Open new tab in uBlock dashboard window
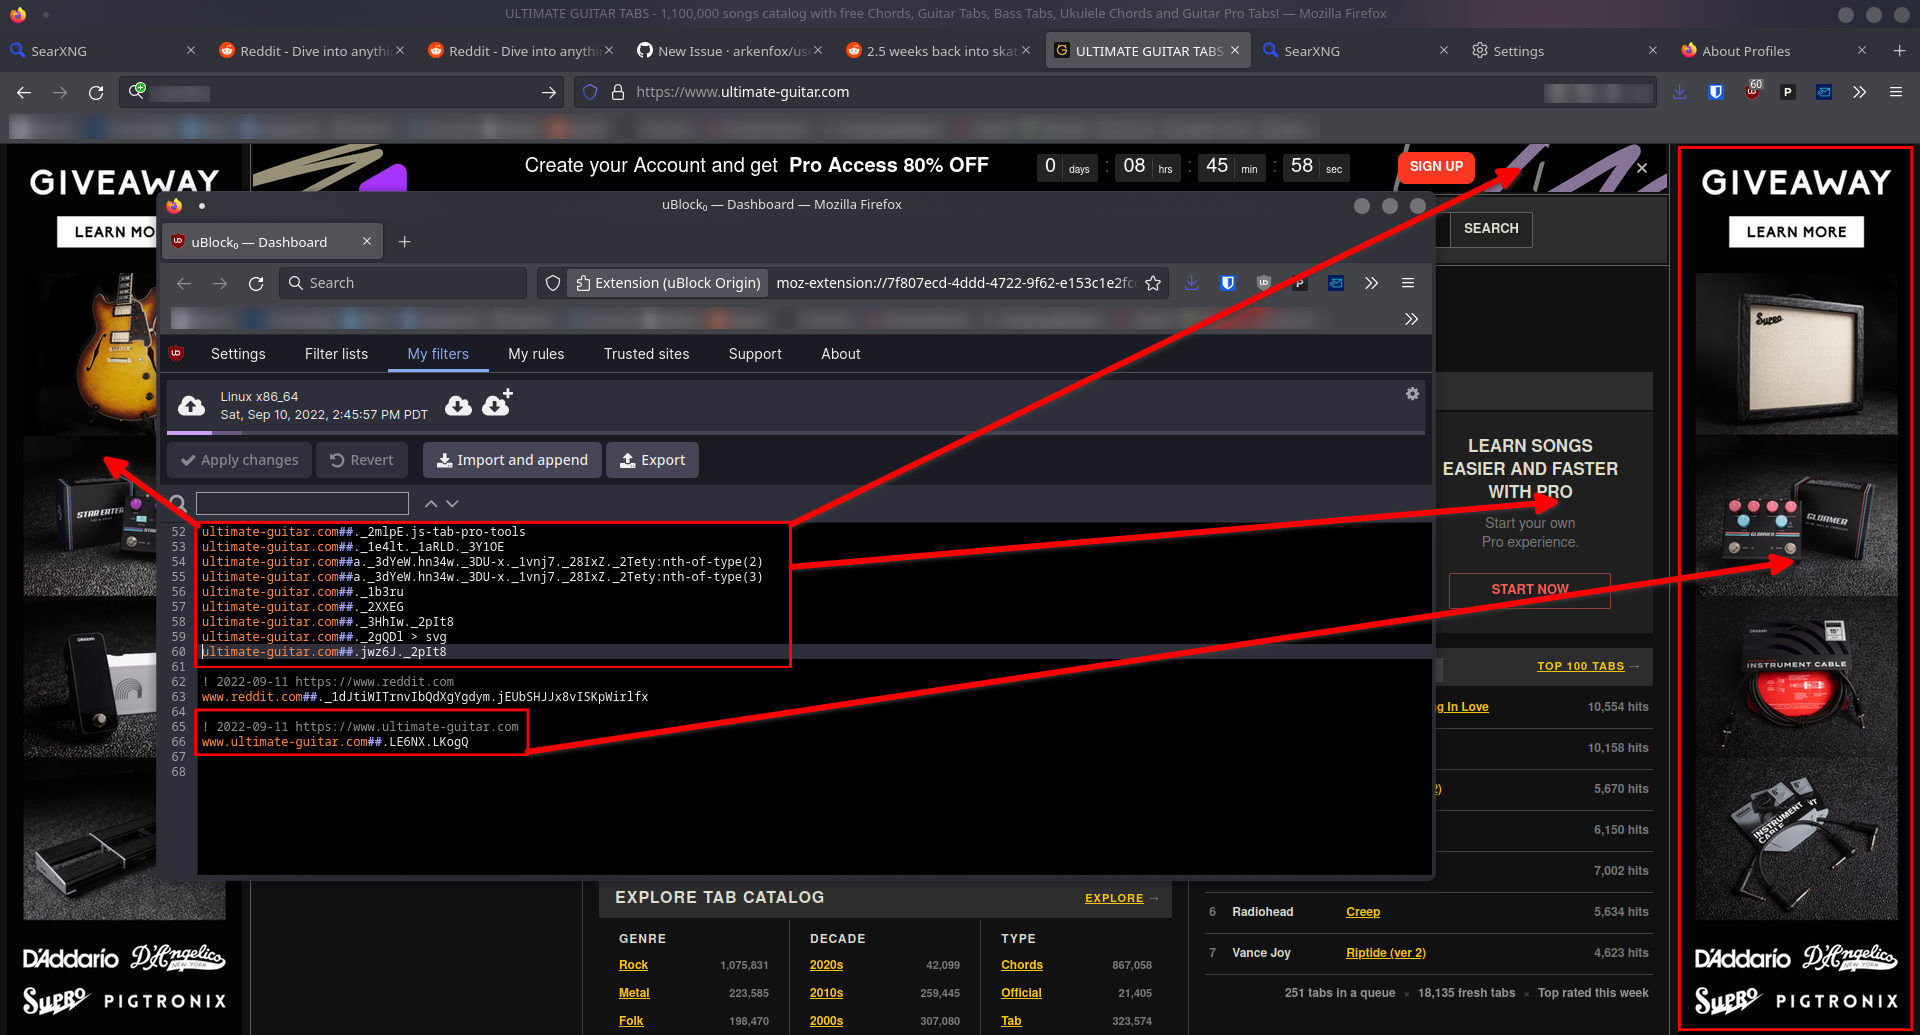 (x=405, y=242)
